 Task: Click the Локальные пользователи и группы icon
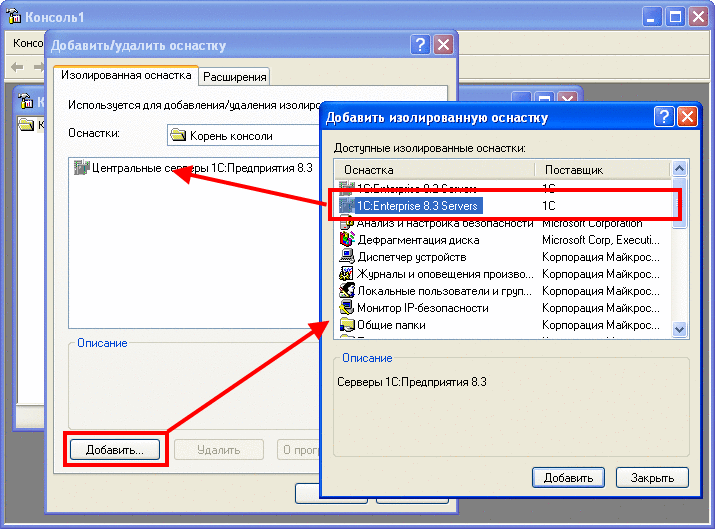pos(347,290)
